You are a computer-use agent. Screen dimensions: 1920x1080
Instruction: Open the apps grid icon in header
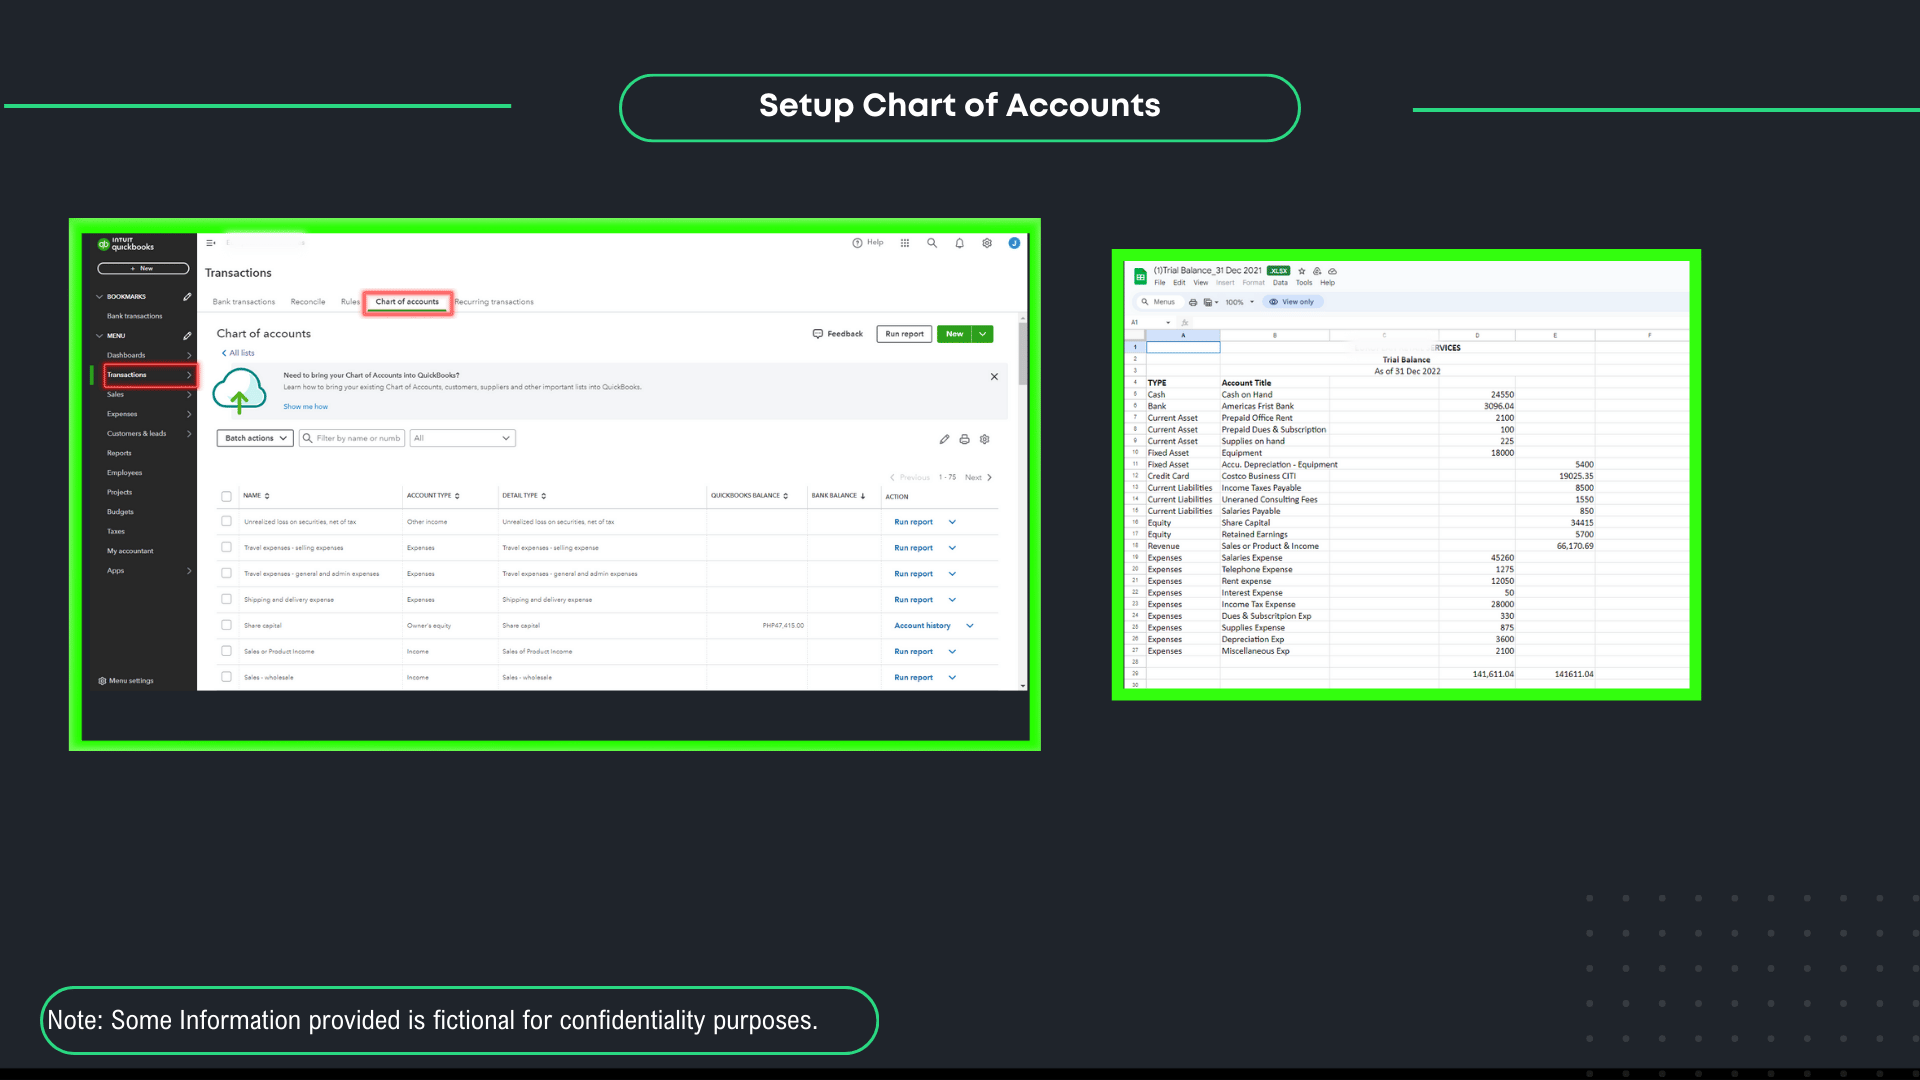(905, 243)
